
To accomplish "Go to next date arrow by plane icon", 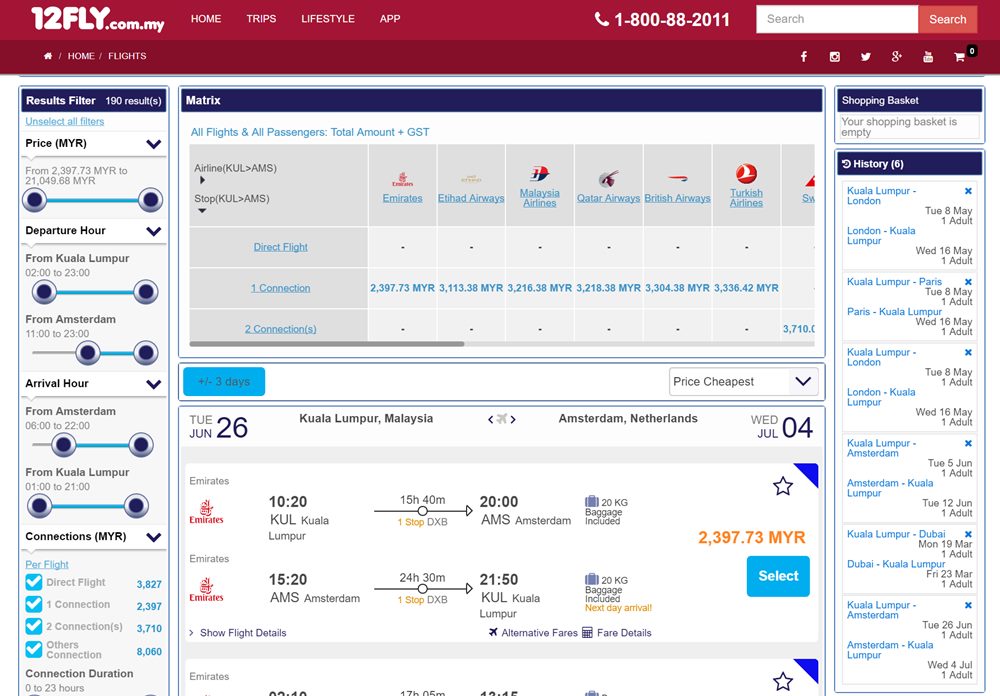I will (513, 419).
